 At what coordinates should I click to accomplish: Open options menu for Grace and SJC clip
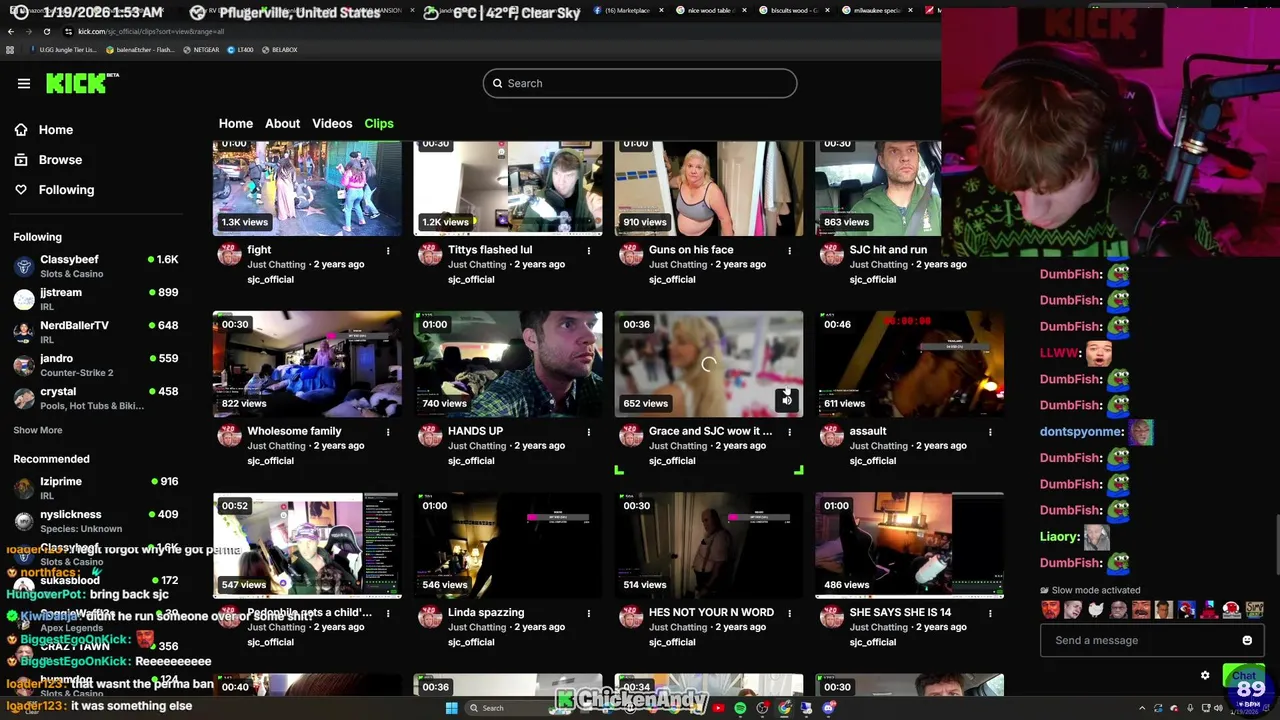coord(790,432)
